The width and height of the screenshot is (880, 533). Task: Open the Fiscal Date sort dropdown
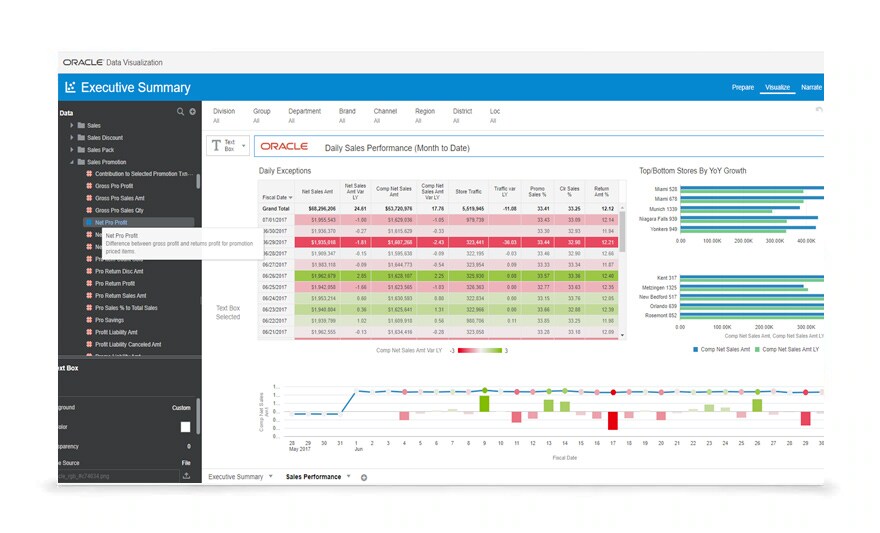click(290, 197)
